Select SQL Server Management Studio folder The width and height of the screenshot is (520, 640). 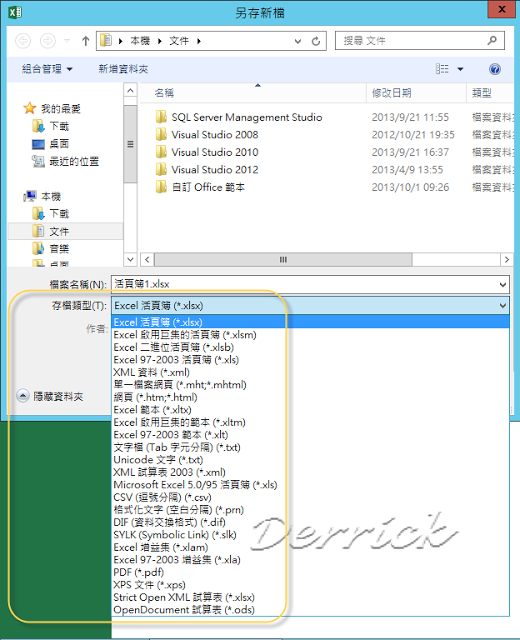coord(247,118)
